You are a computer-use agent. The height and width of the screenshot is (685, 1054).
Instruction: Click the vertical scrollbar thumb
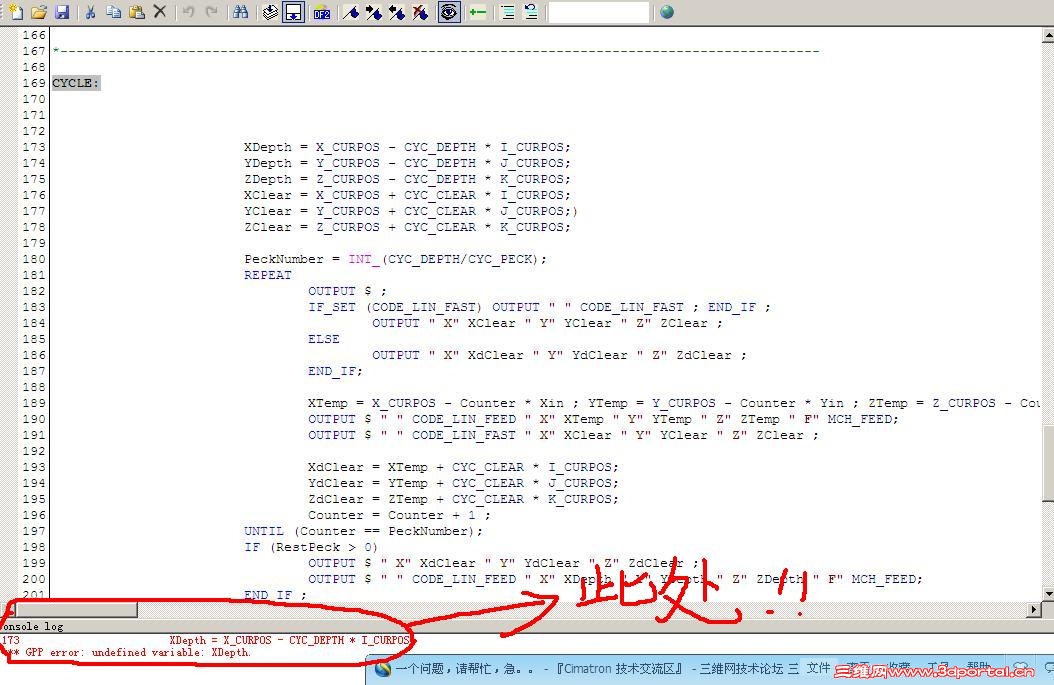tap(1048, 464)
